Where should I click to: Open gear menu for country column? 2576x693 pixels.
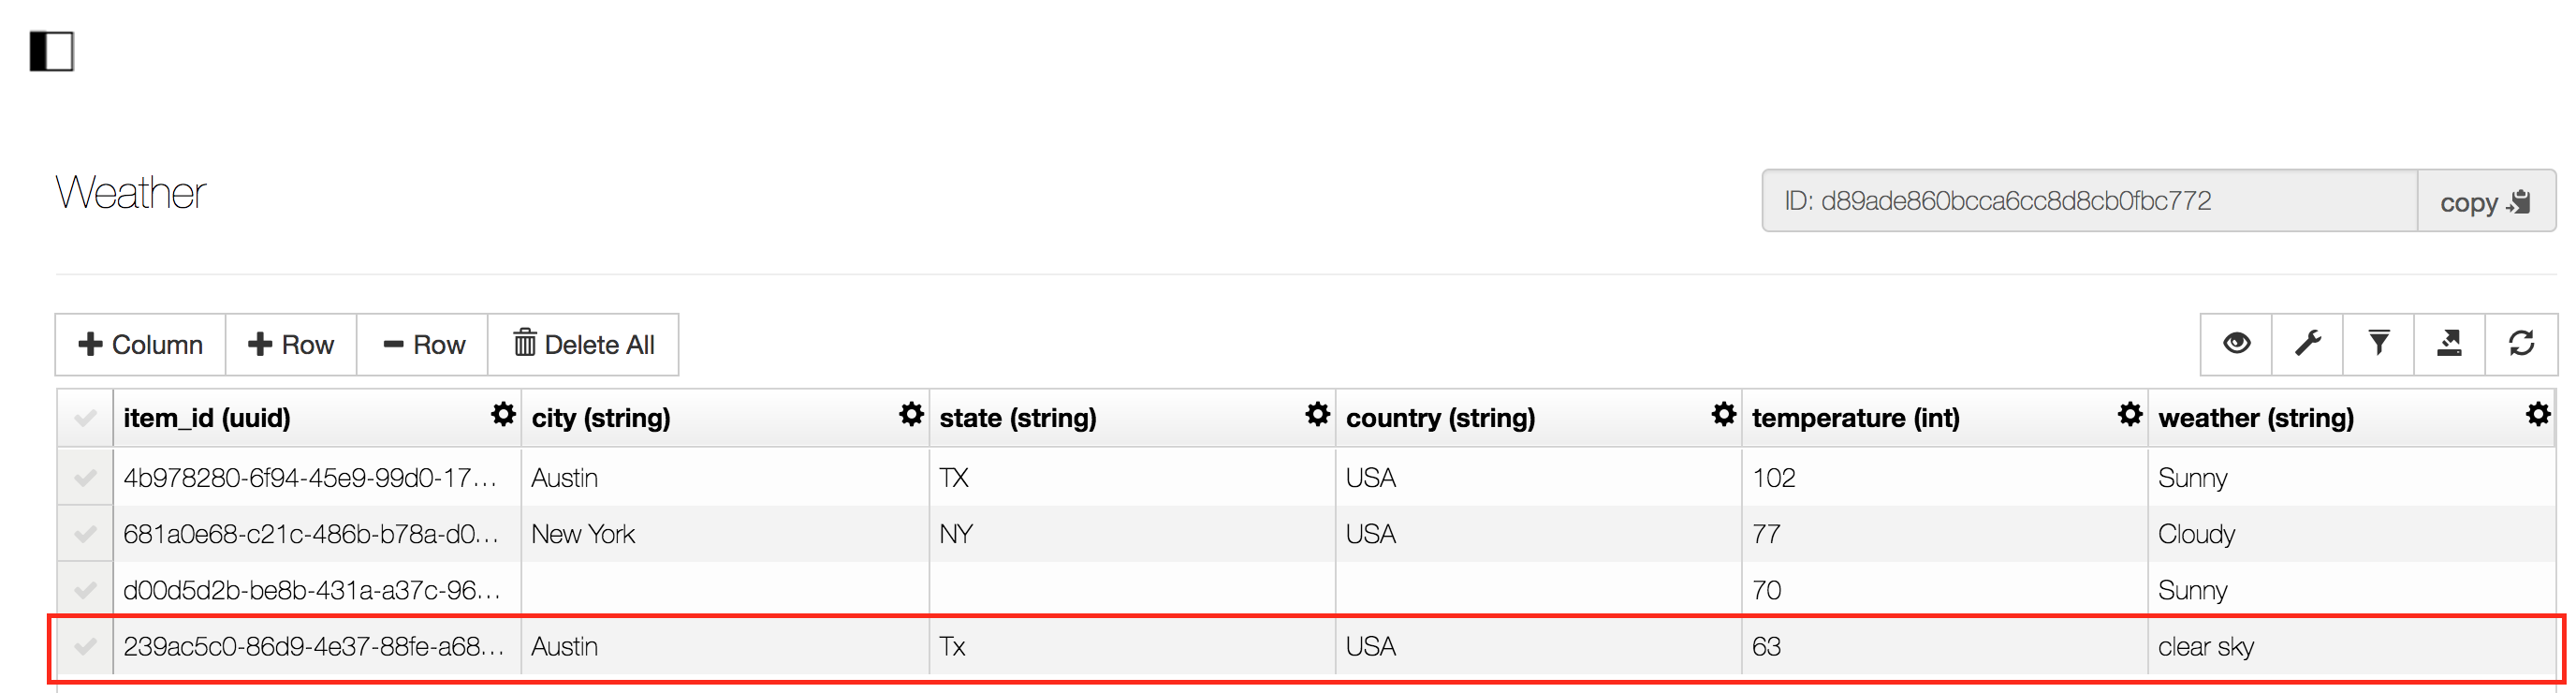(x=1724, y=415)
